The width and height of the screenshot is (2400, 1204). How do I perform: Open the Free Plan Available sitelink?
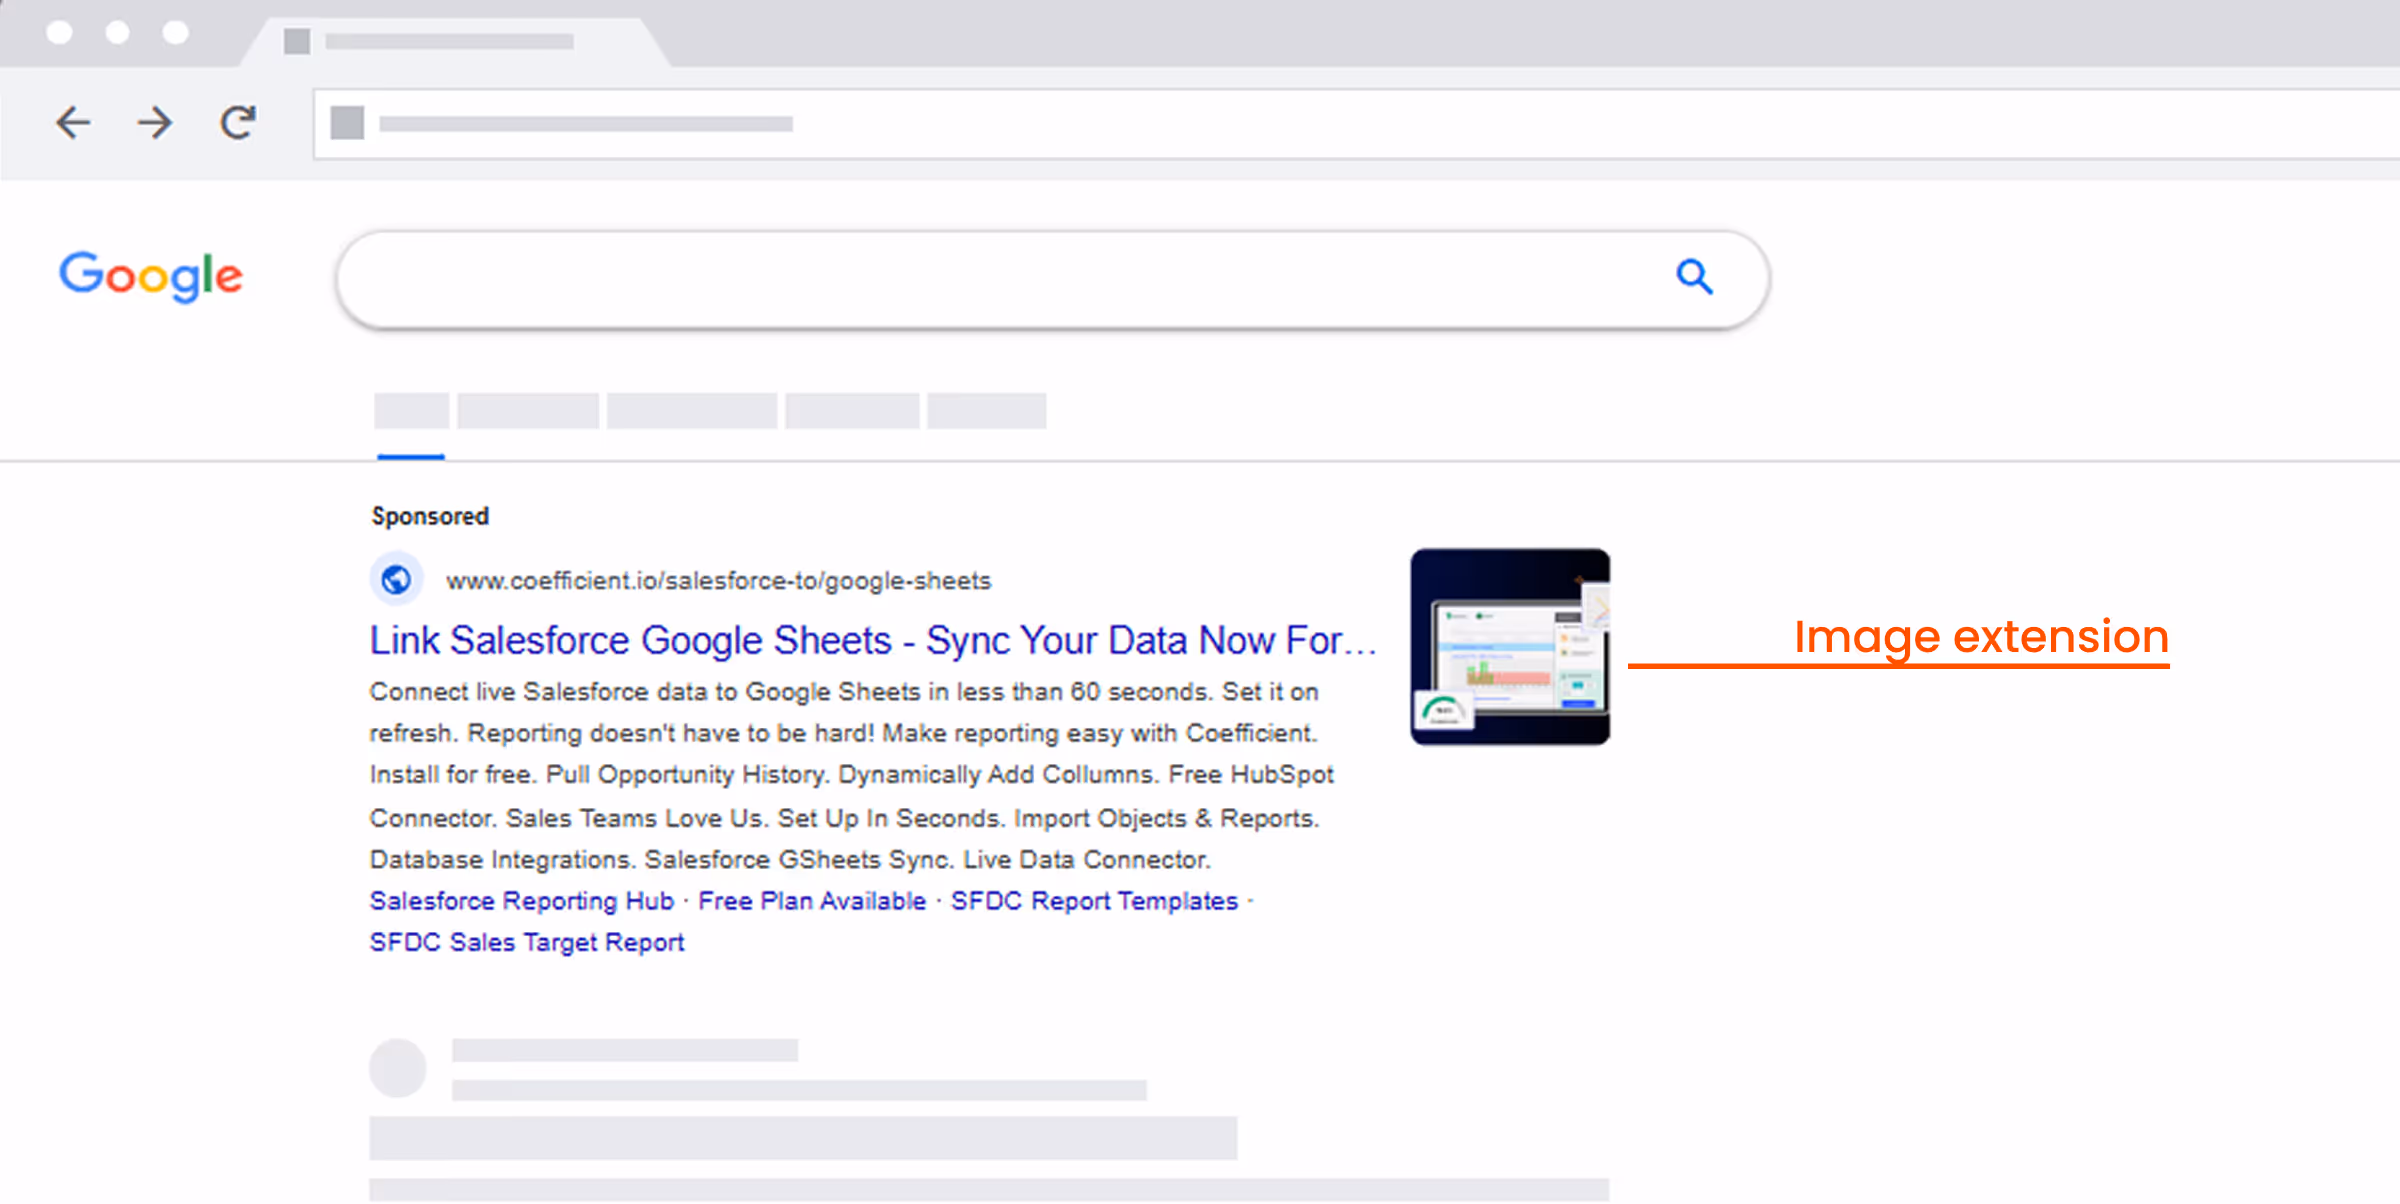[811, 901]
